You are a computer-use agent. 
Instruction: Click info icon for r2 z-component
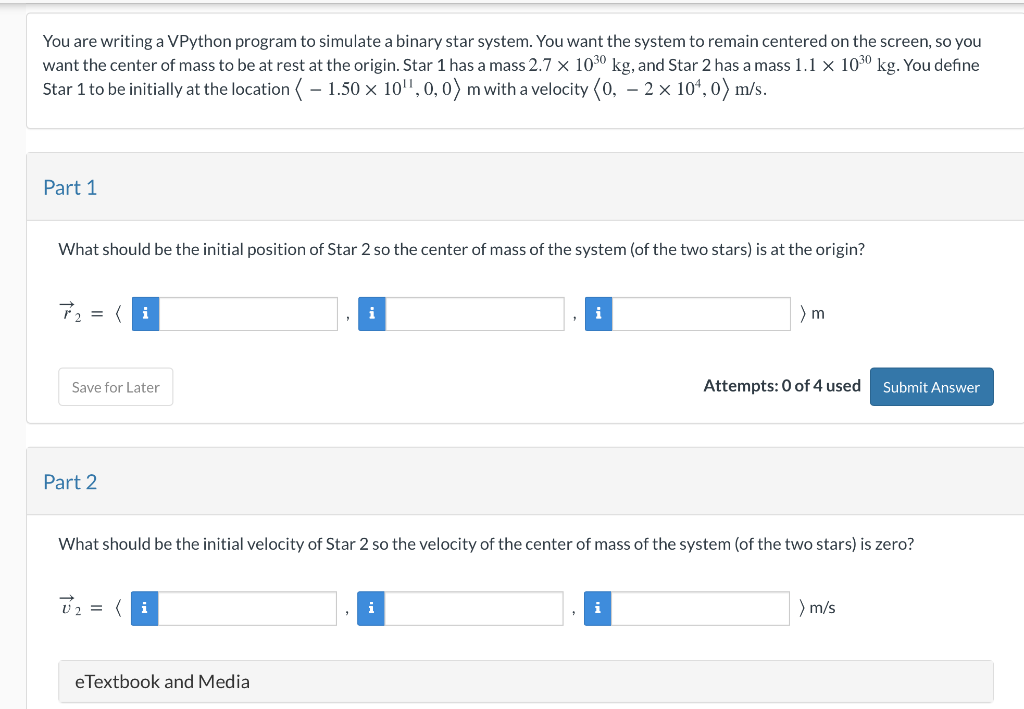598,314
